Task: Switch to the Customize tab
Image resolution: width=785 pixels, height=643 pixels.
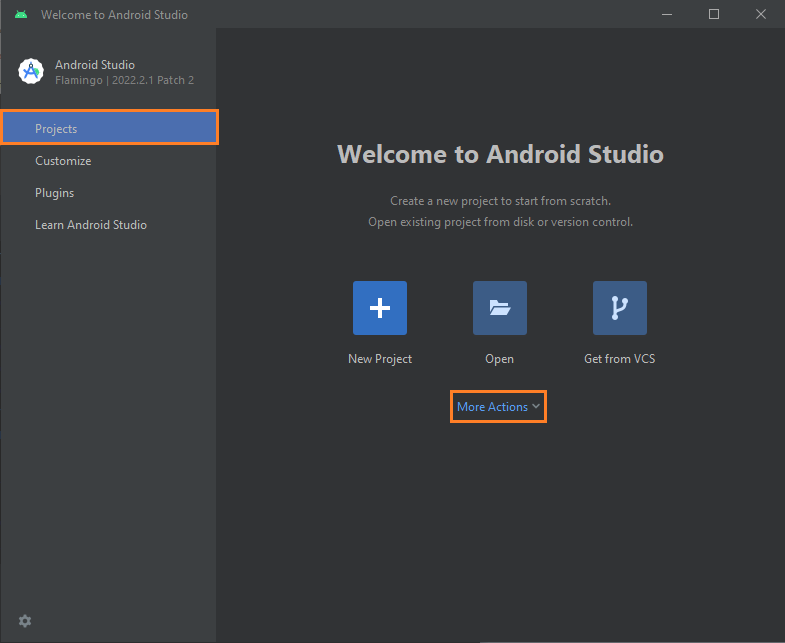Action: [108, 161]
